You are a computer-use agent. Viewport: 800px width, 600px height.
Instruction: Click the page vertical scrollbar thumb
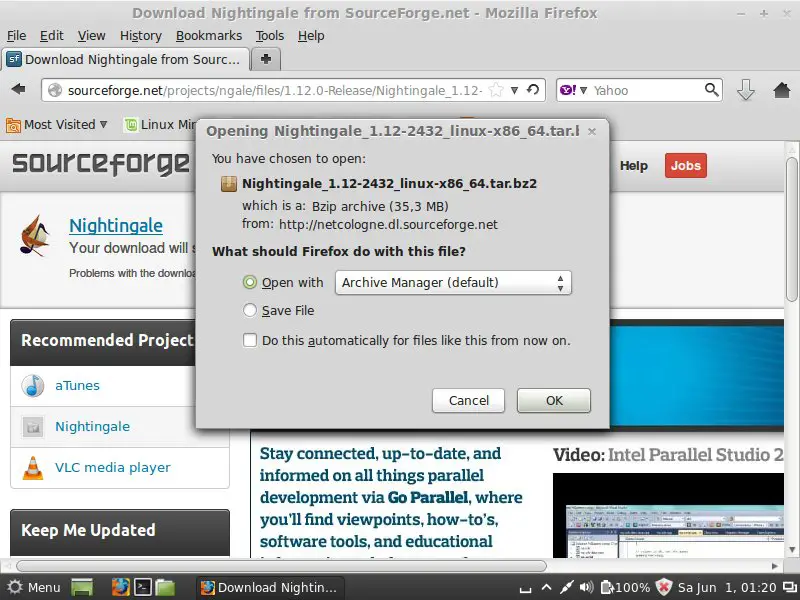tap(791, 230)
